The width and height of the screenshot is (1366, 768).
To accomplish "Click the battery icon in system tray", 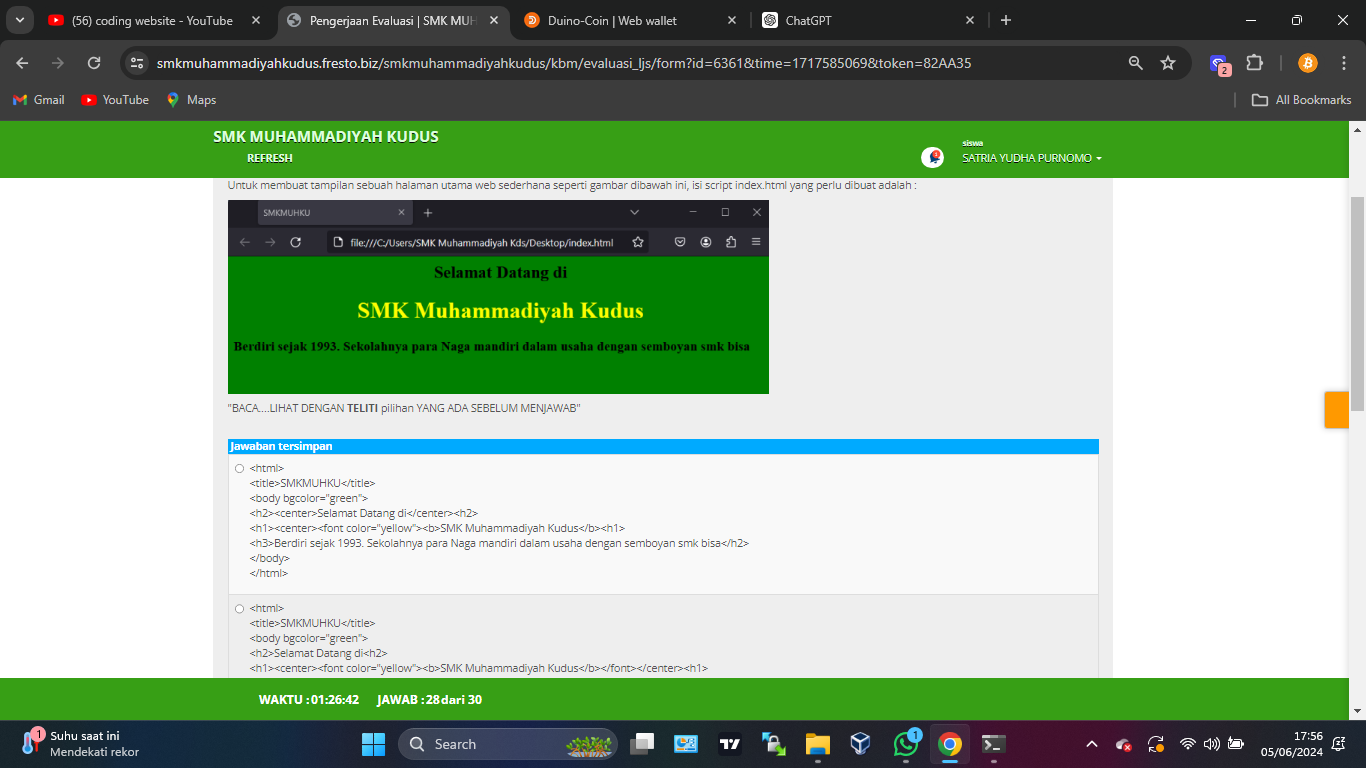I will tap(1236, 744).
